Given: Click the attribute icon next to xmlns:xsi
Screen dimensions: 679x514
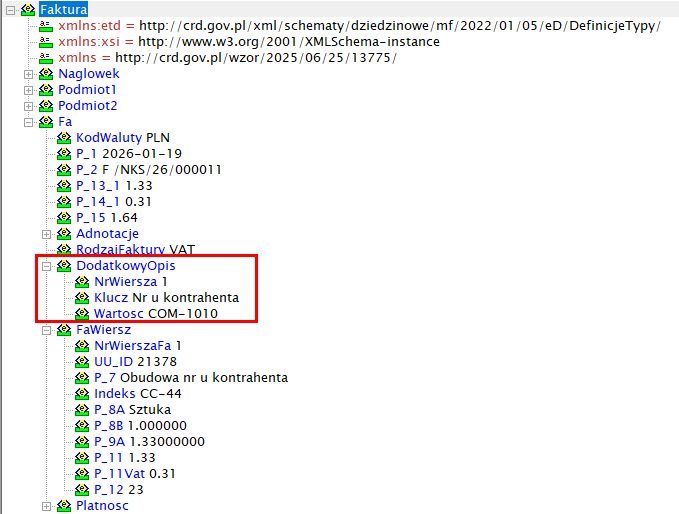Looking at the screenshot, I should coord(47,42).
